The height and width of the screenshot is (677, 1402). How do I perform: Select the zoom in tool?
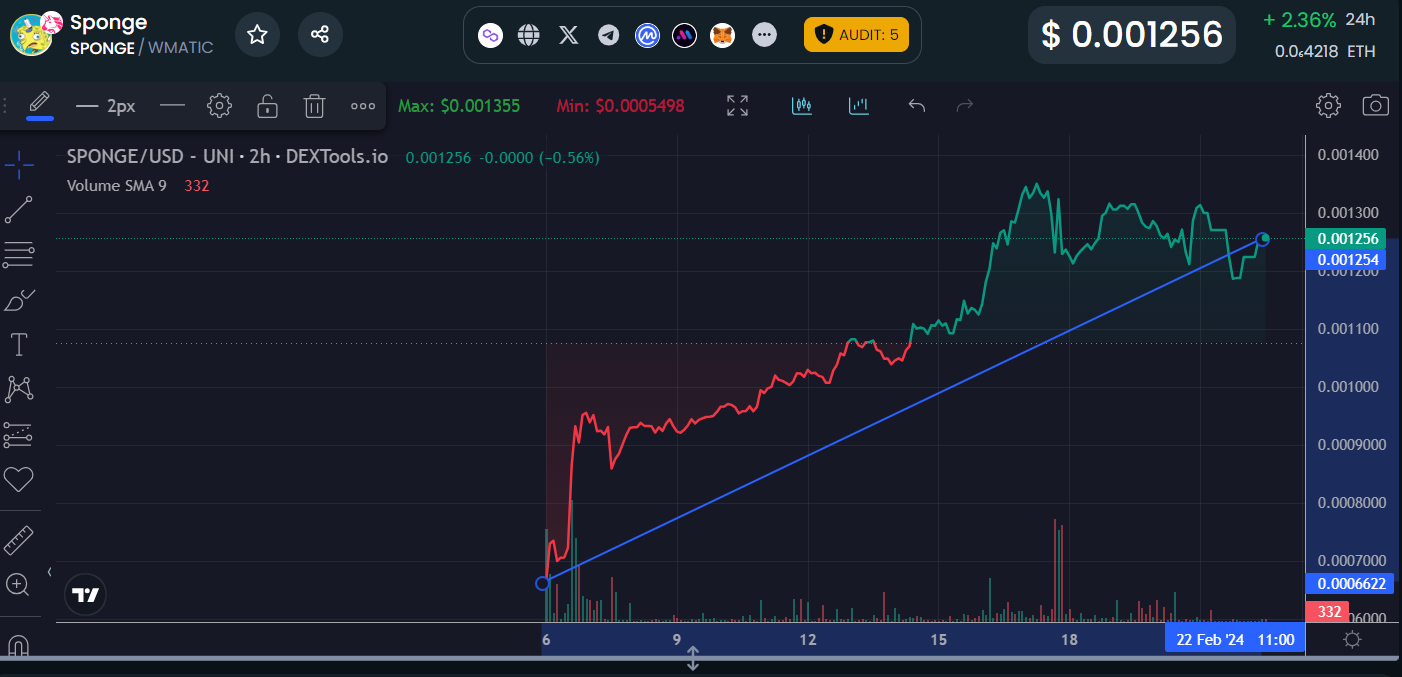click(x=18, y=585)
